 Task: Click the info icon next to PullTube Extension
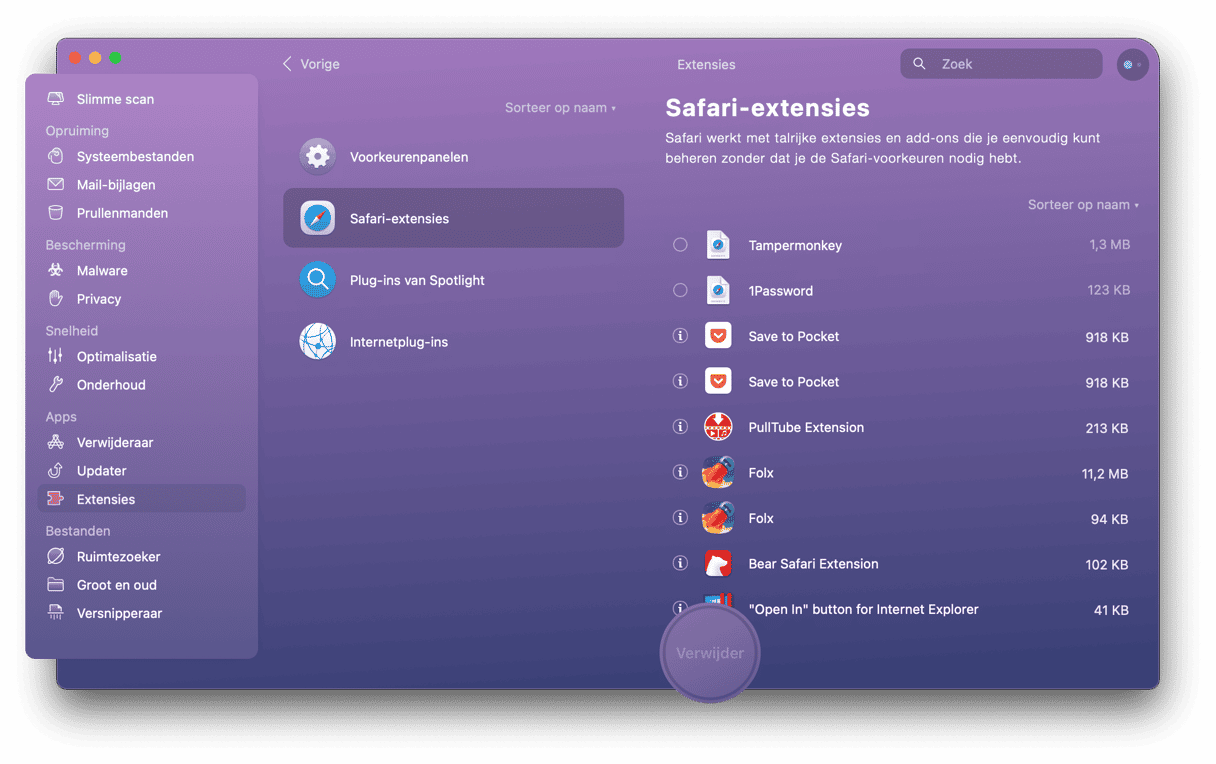(680, 427)
